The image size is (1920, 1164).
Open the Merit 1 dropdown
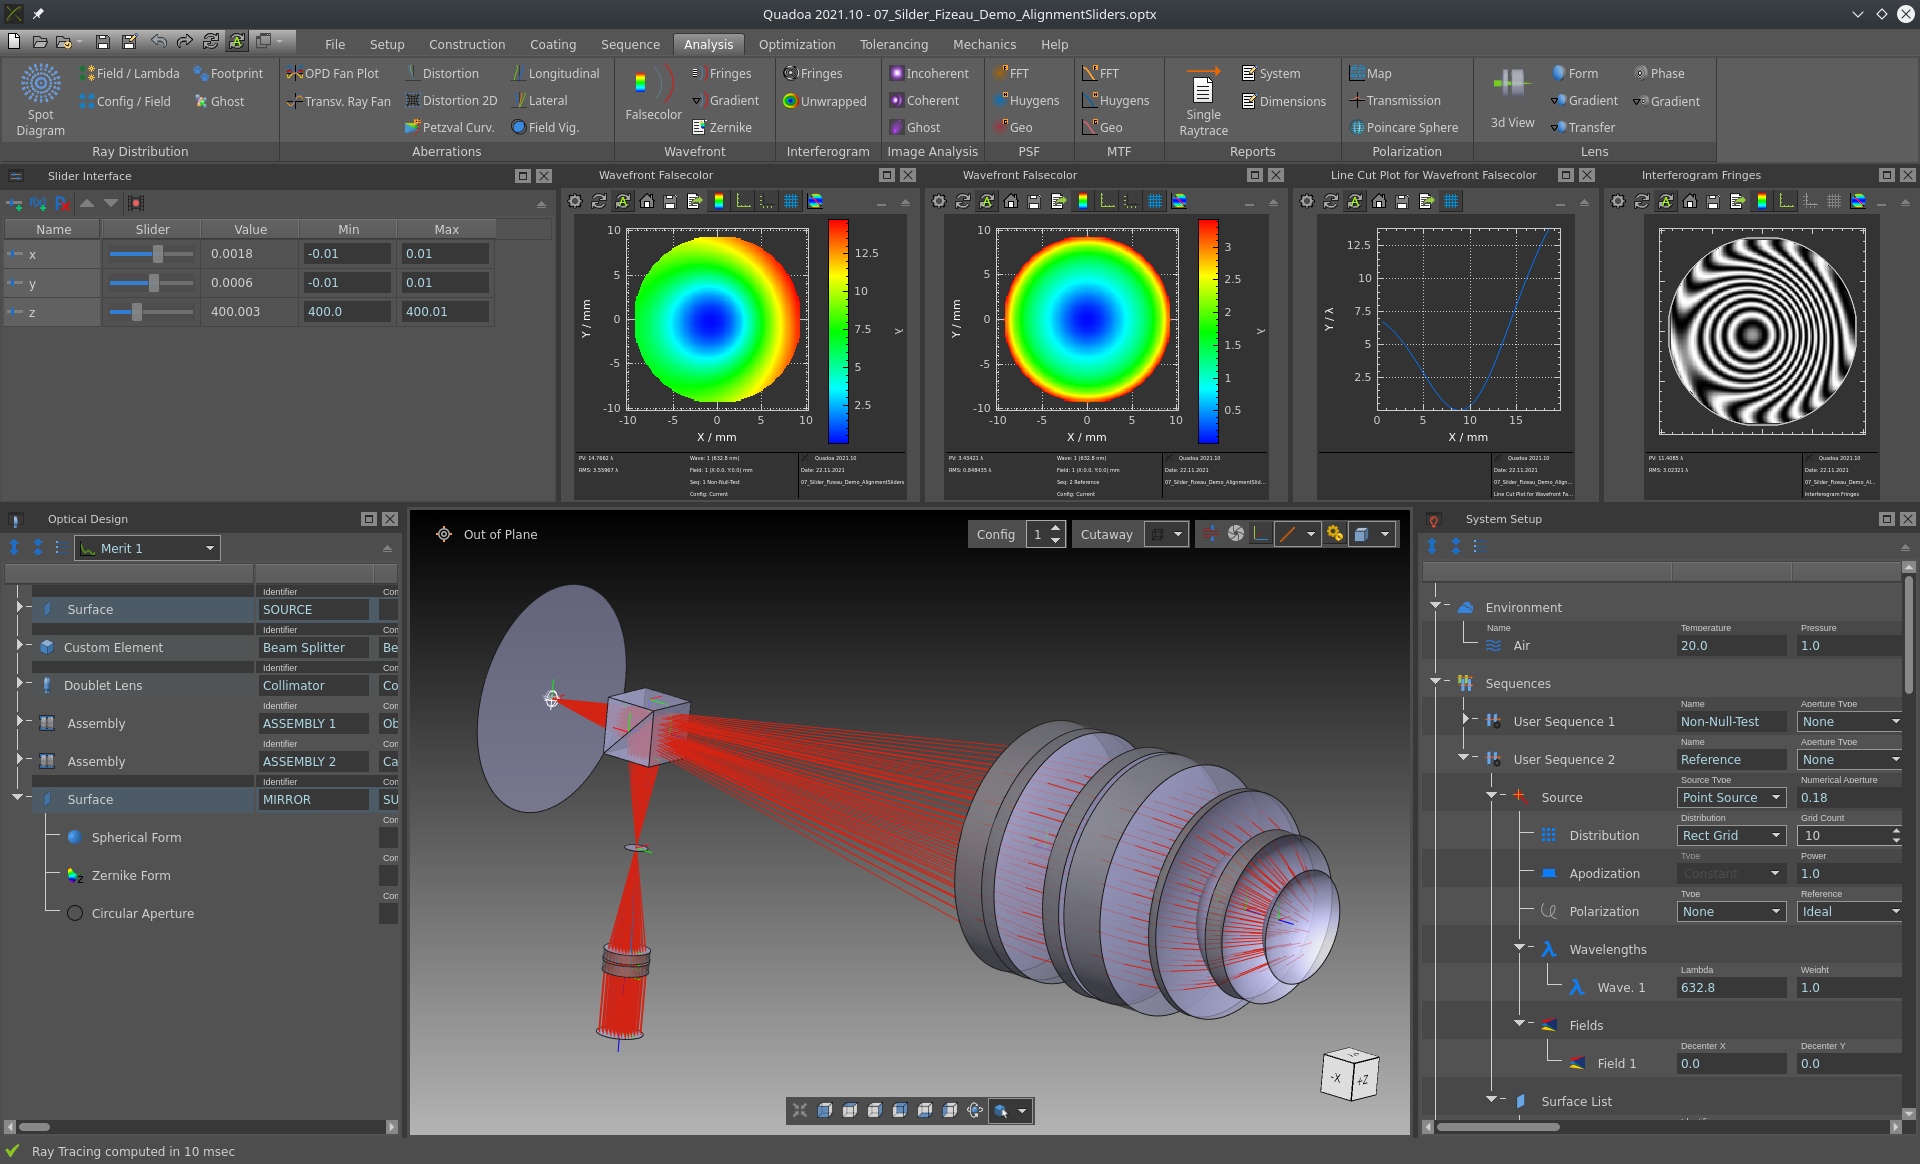click(x=148, y=548)
